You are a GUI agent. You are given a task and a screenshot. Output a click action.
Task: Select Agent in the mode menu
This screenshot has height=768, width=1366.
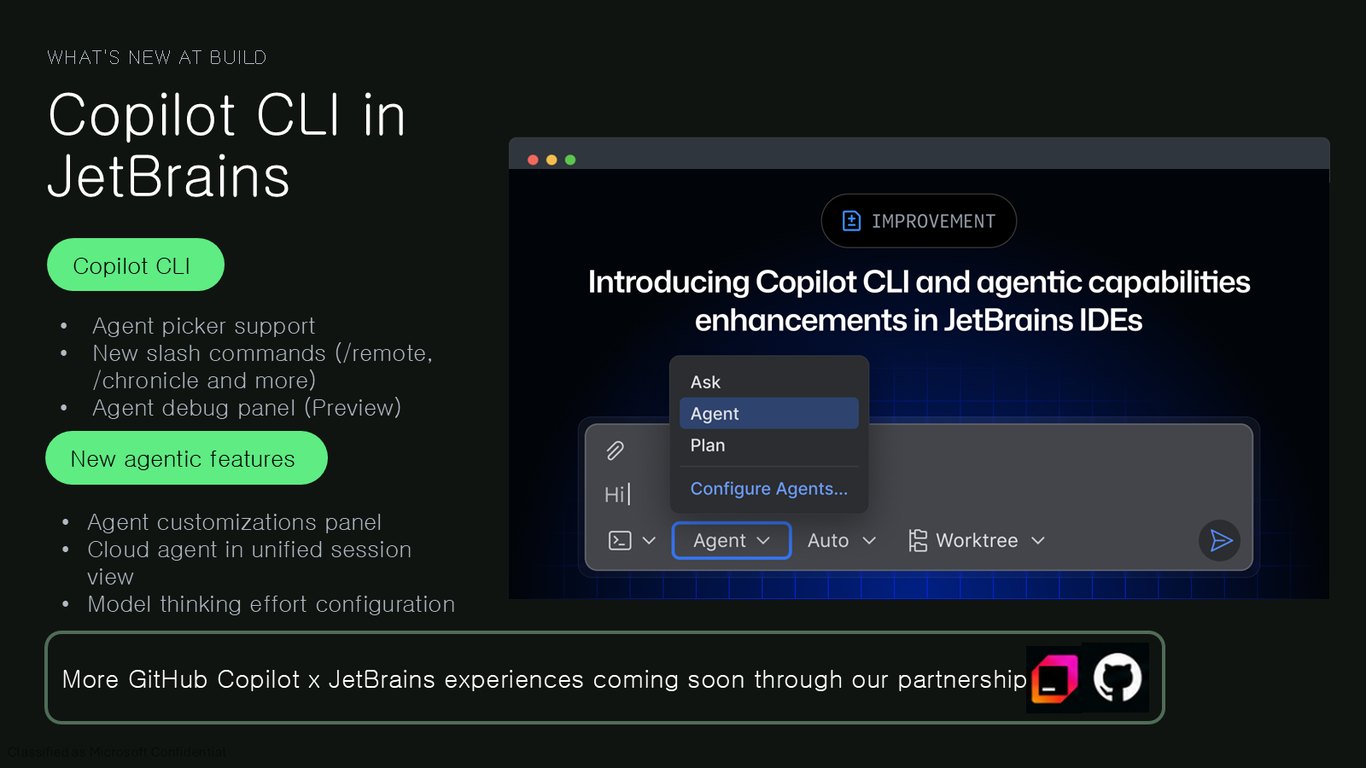(769, 413)
